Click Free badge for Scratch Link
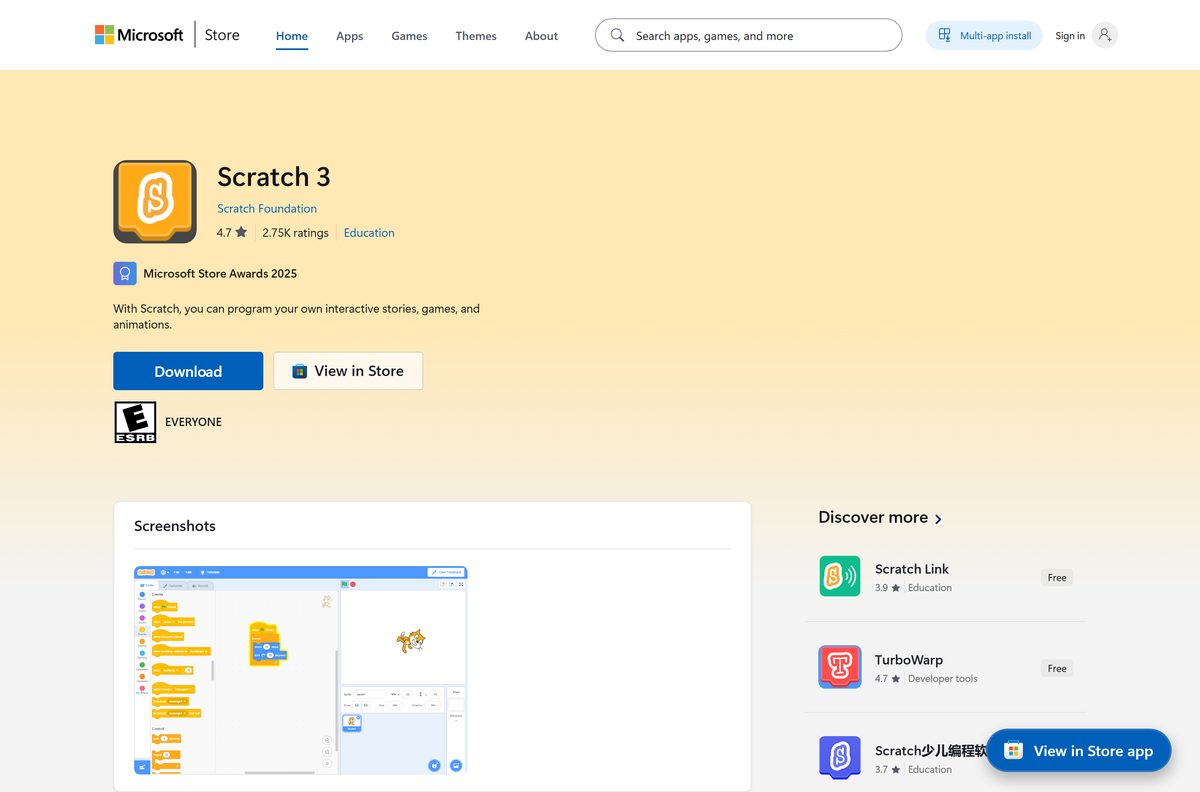The image size is (1200, 792). click(x=1057, y=578)
